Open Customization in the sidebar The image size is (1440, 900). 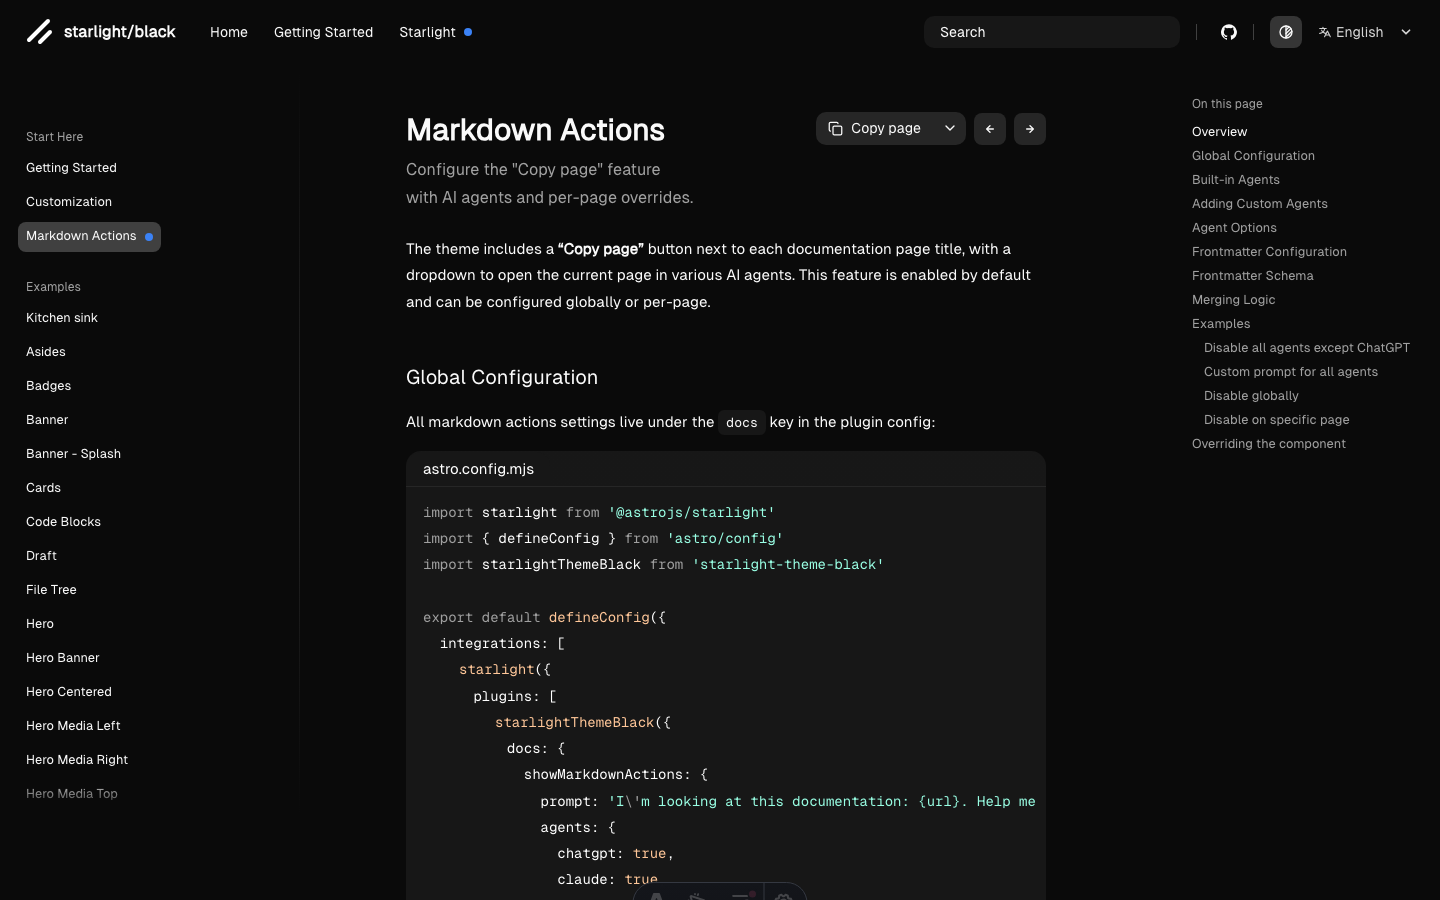pyautogui.click(x=69, y=202)
